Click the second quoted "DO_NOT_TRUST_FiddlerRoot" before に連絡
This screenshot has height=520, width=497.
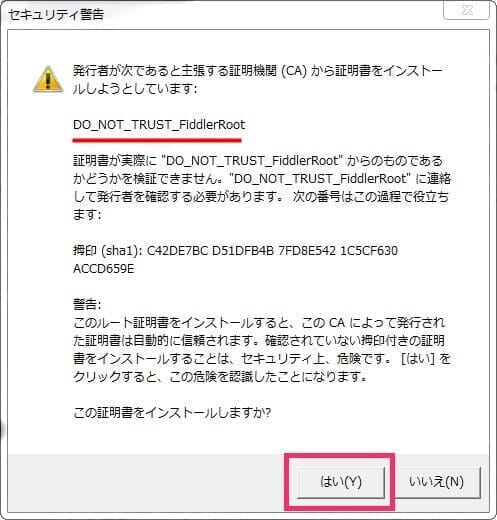tap(320, 179)
